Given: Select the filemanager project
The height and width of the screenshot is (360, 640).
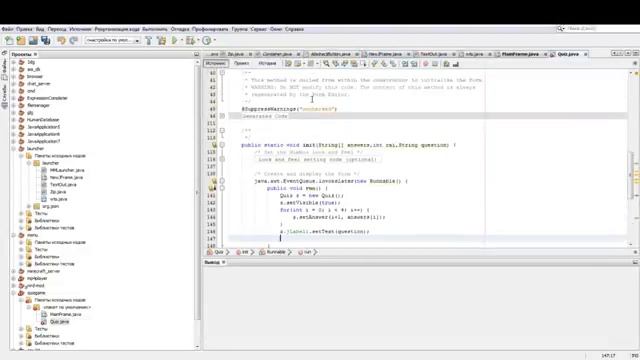Looking at the screenshot, I should pos(38,105).
